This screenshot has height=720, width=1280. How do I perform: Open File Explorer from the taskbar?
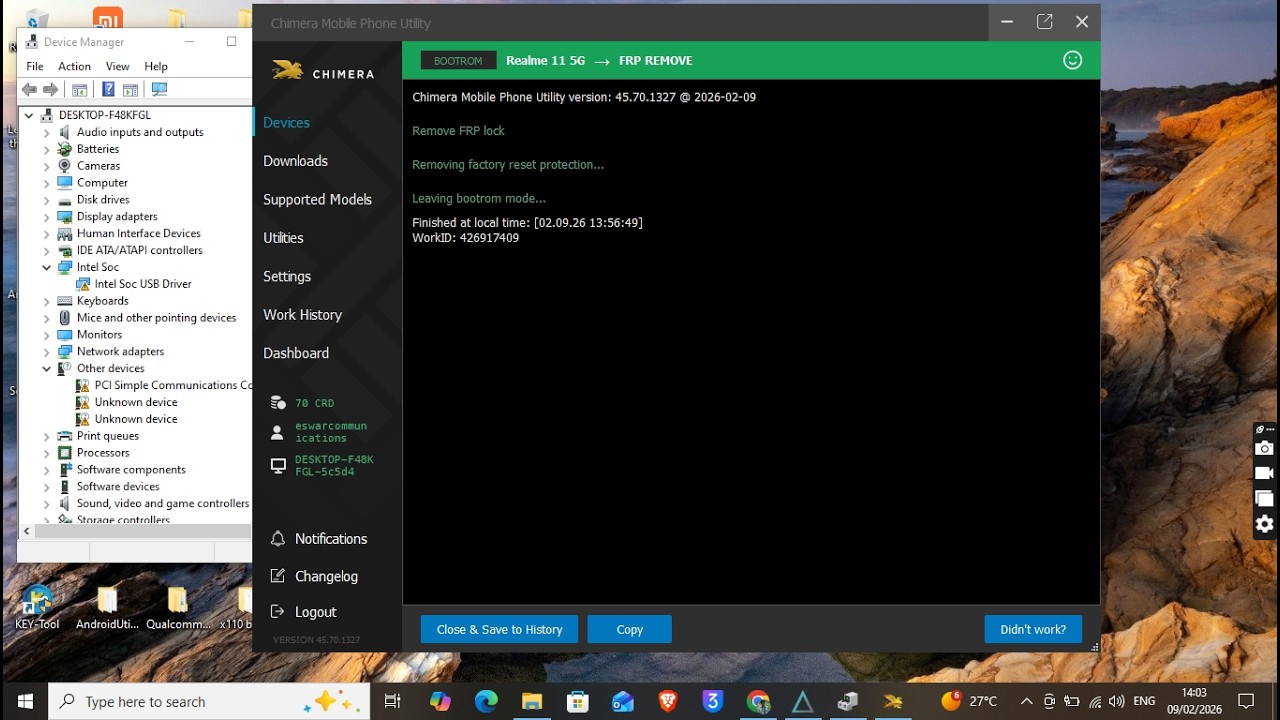click(531, 701)
